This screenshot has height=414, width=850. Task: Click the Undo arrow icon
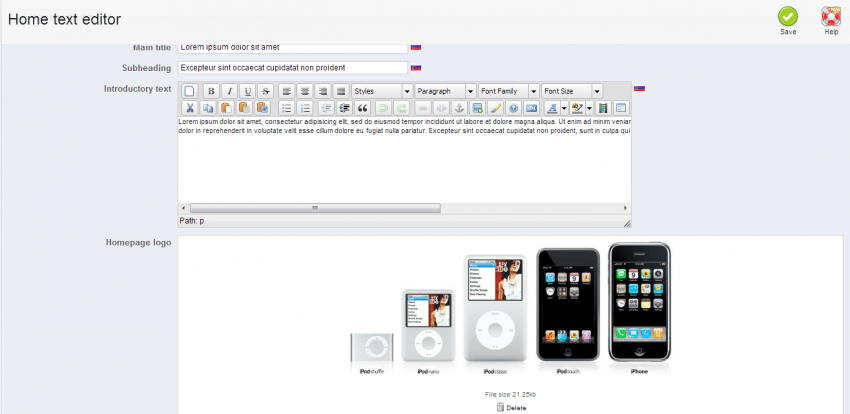pos(383,107)
